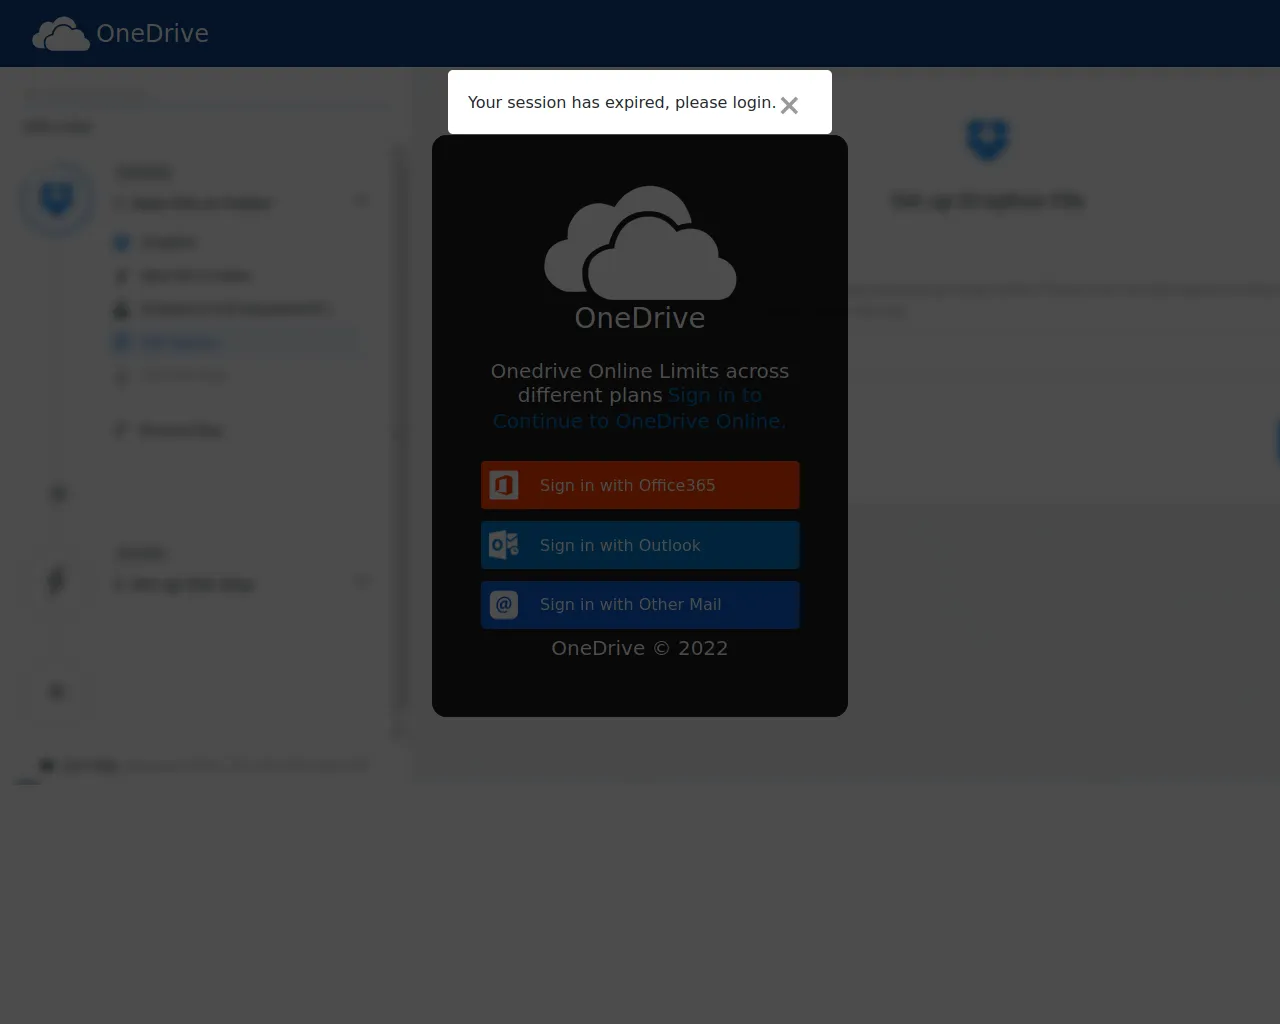Expand the first blurred sidebar section chevron
Viewport: 1280px width, 1024px height.
coord(361,201)
